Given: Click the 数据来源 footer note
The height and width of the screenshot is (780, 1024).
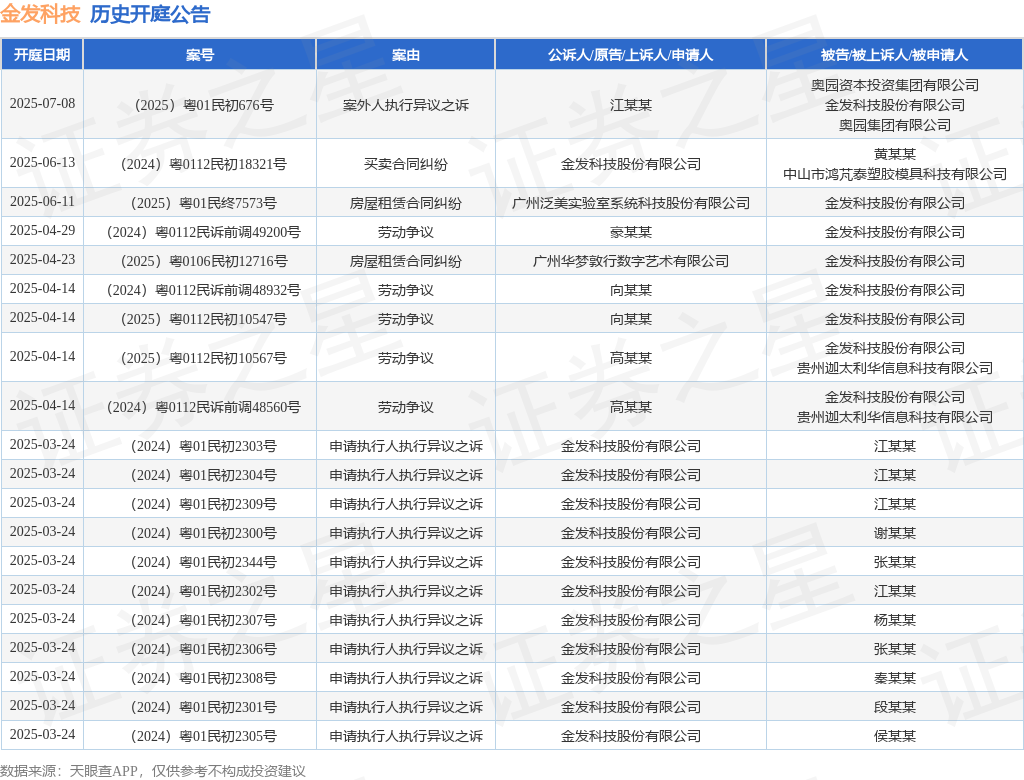Looking at the screenshot, I should 153,771.
